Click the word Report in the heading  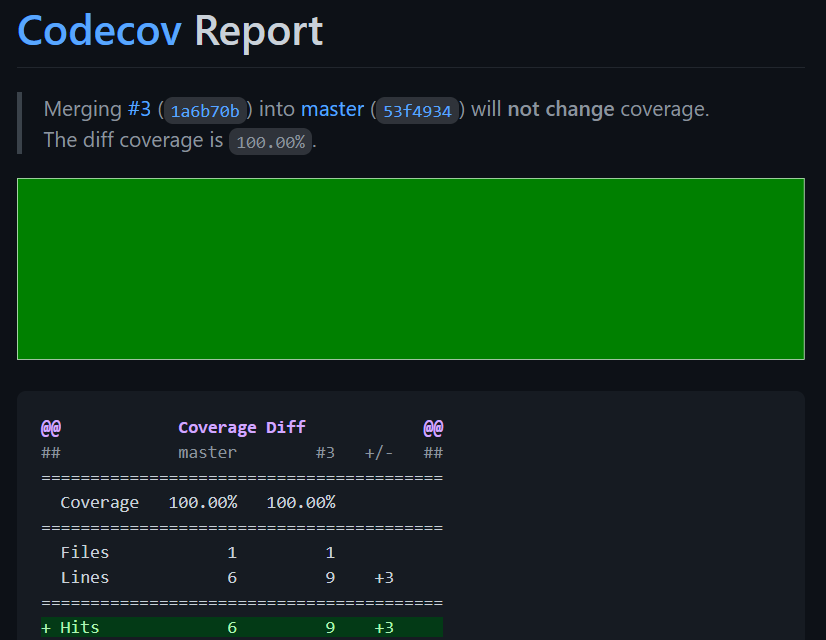coord(258,31)
